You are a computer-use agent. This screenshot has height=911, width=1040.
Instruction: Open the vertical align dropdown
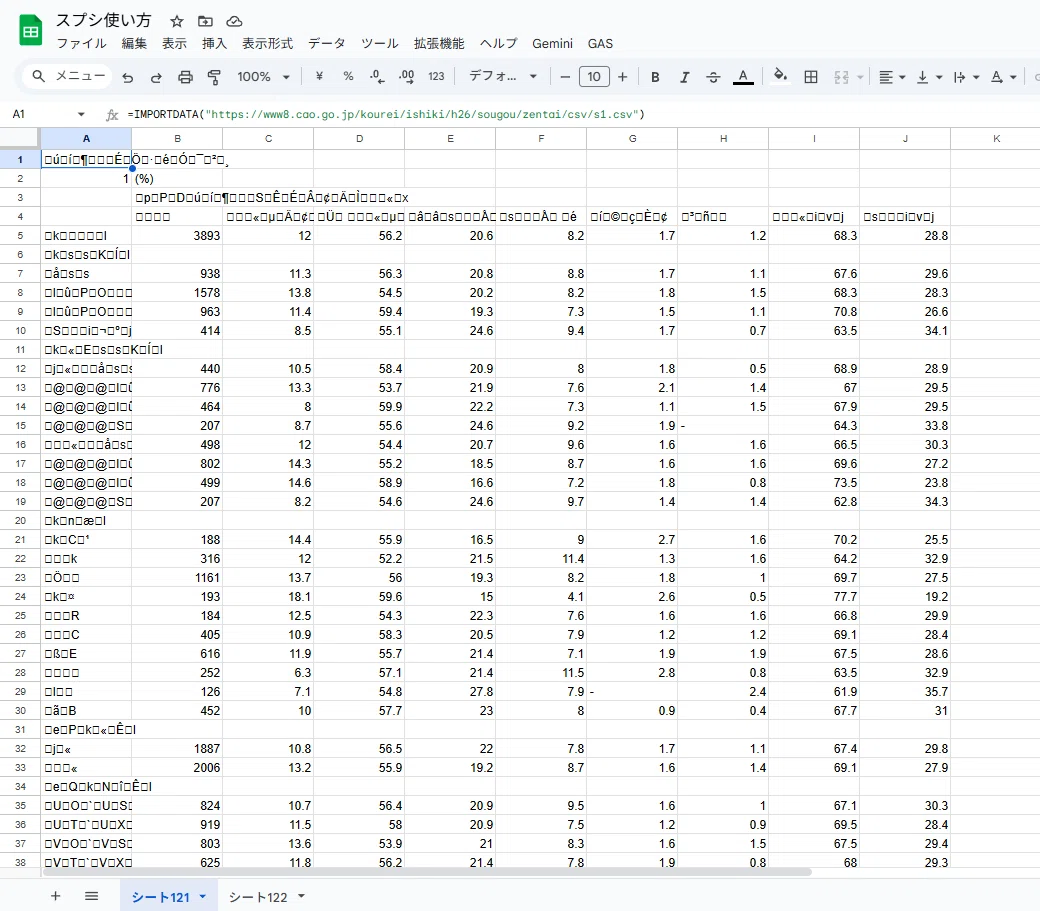929,77
